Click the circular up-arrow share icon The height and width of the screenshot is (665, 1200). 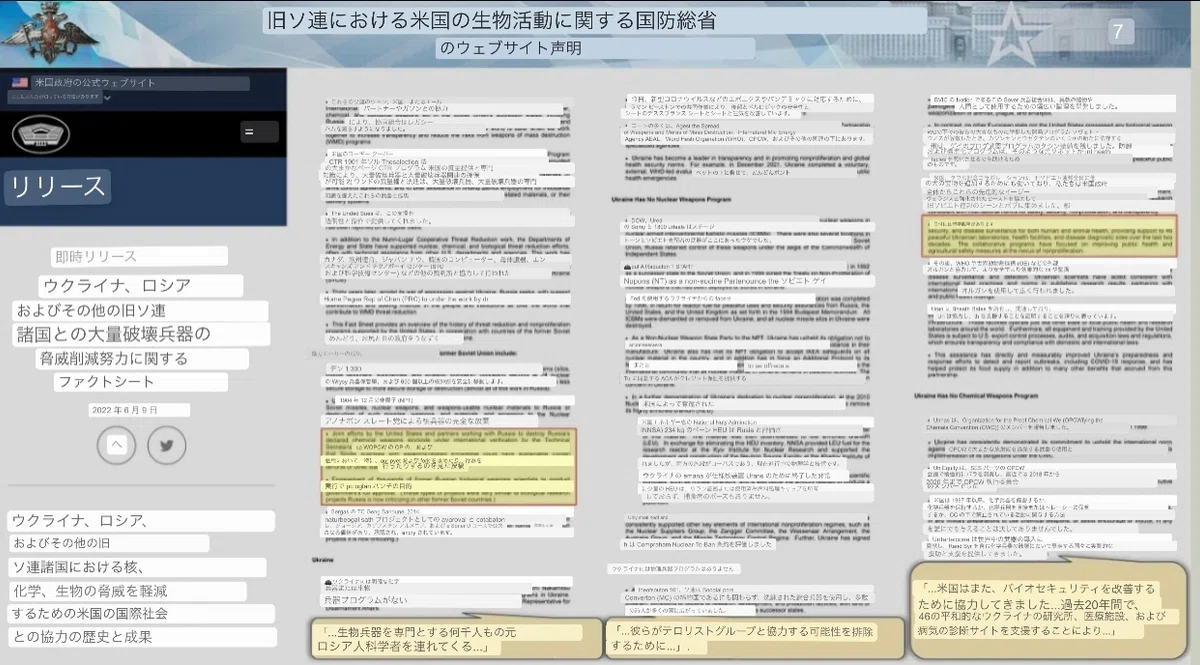(x=116, y=444)
